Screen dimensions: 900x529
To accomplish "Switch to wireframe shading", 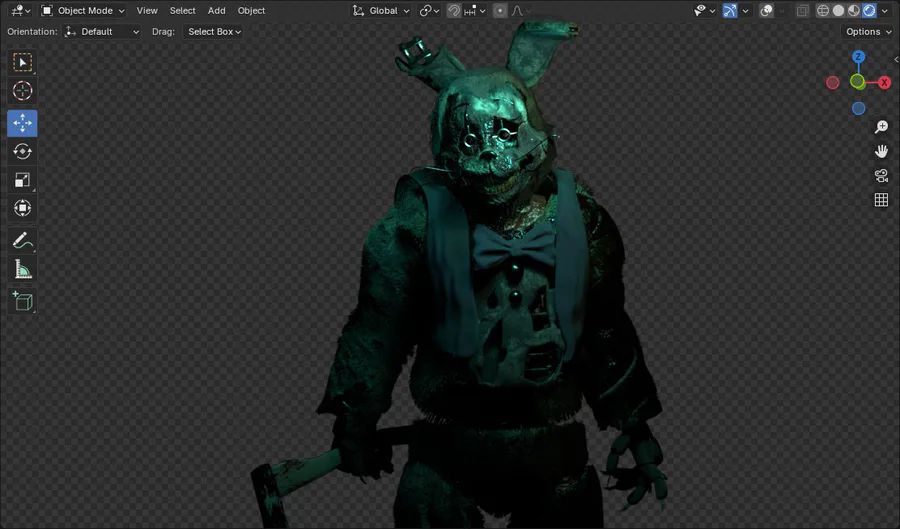I will (823, 10).
